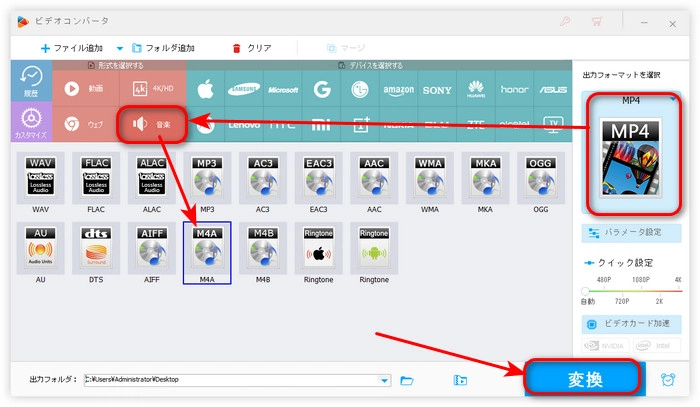Choose the OGG audio format icon
700x407 pixels.
(539, 178)
